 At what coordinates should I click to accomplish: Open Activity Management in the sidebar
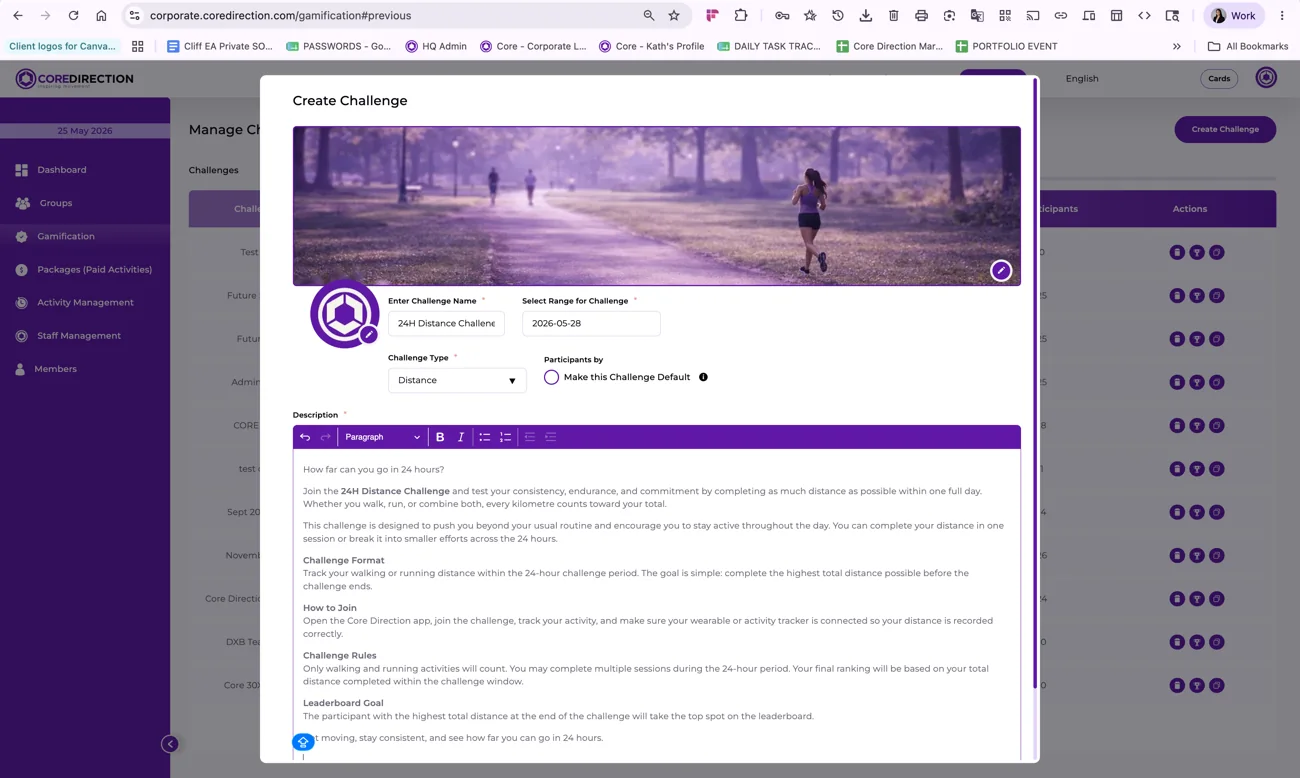85,302
